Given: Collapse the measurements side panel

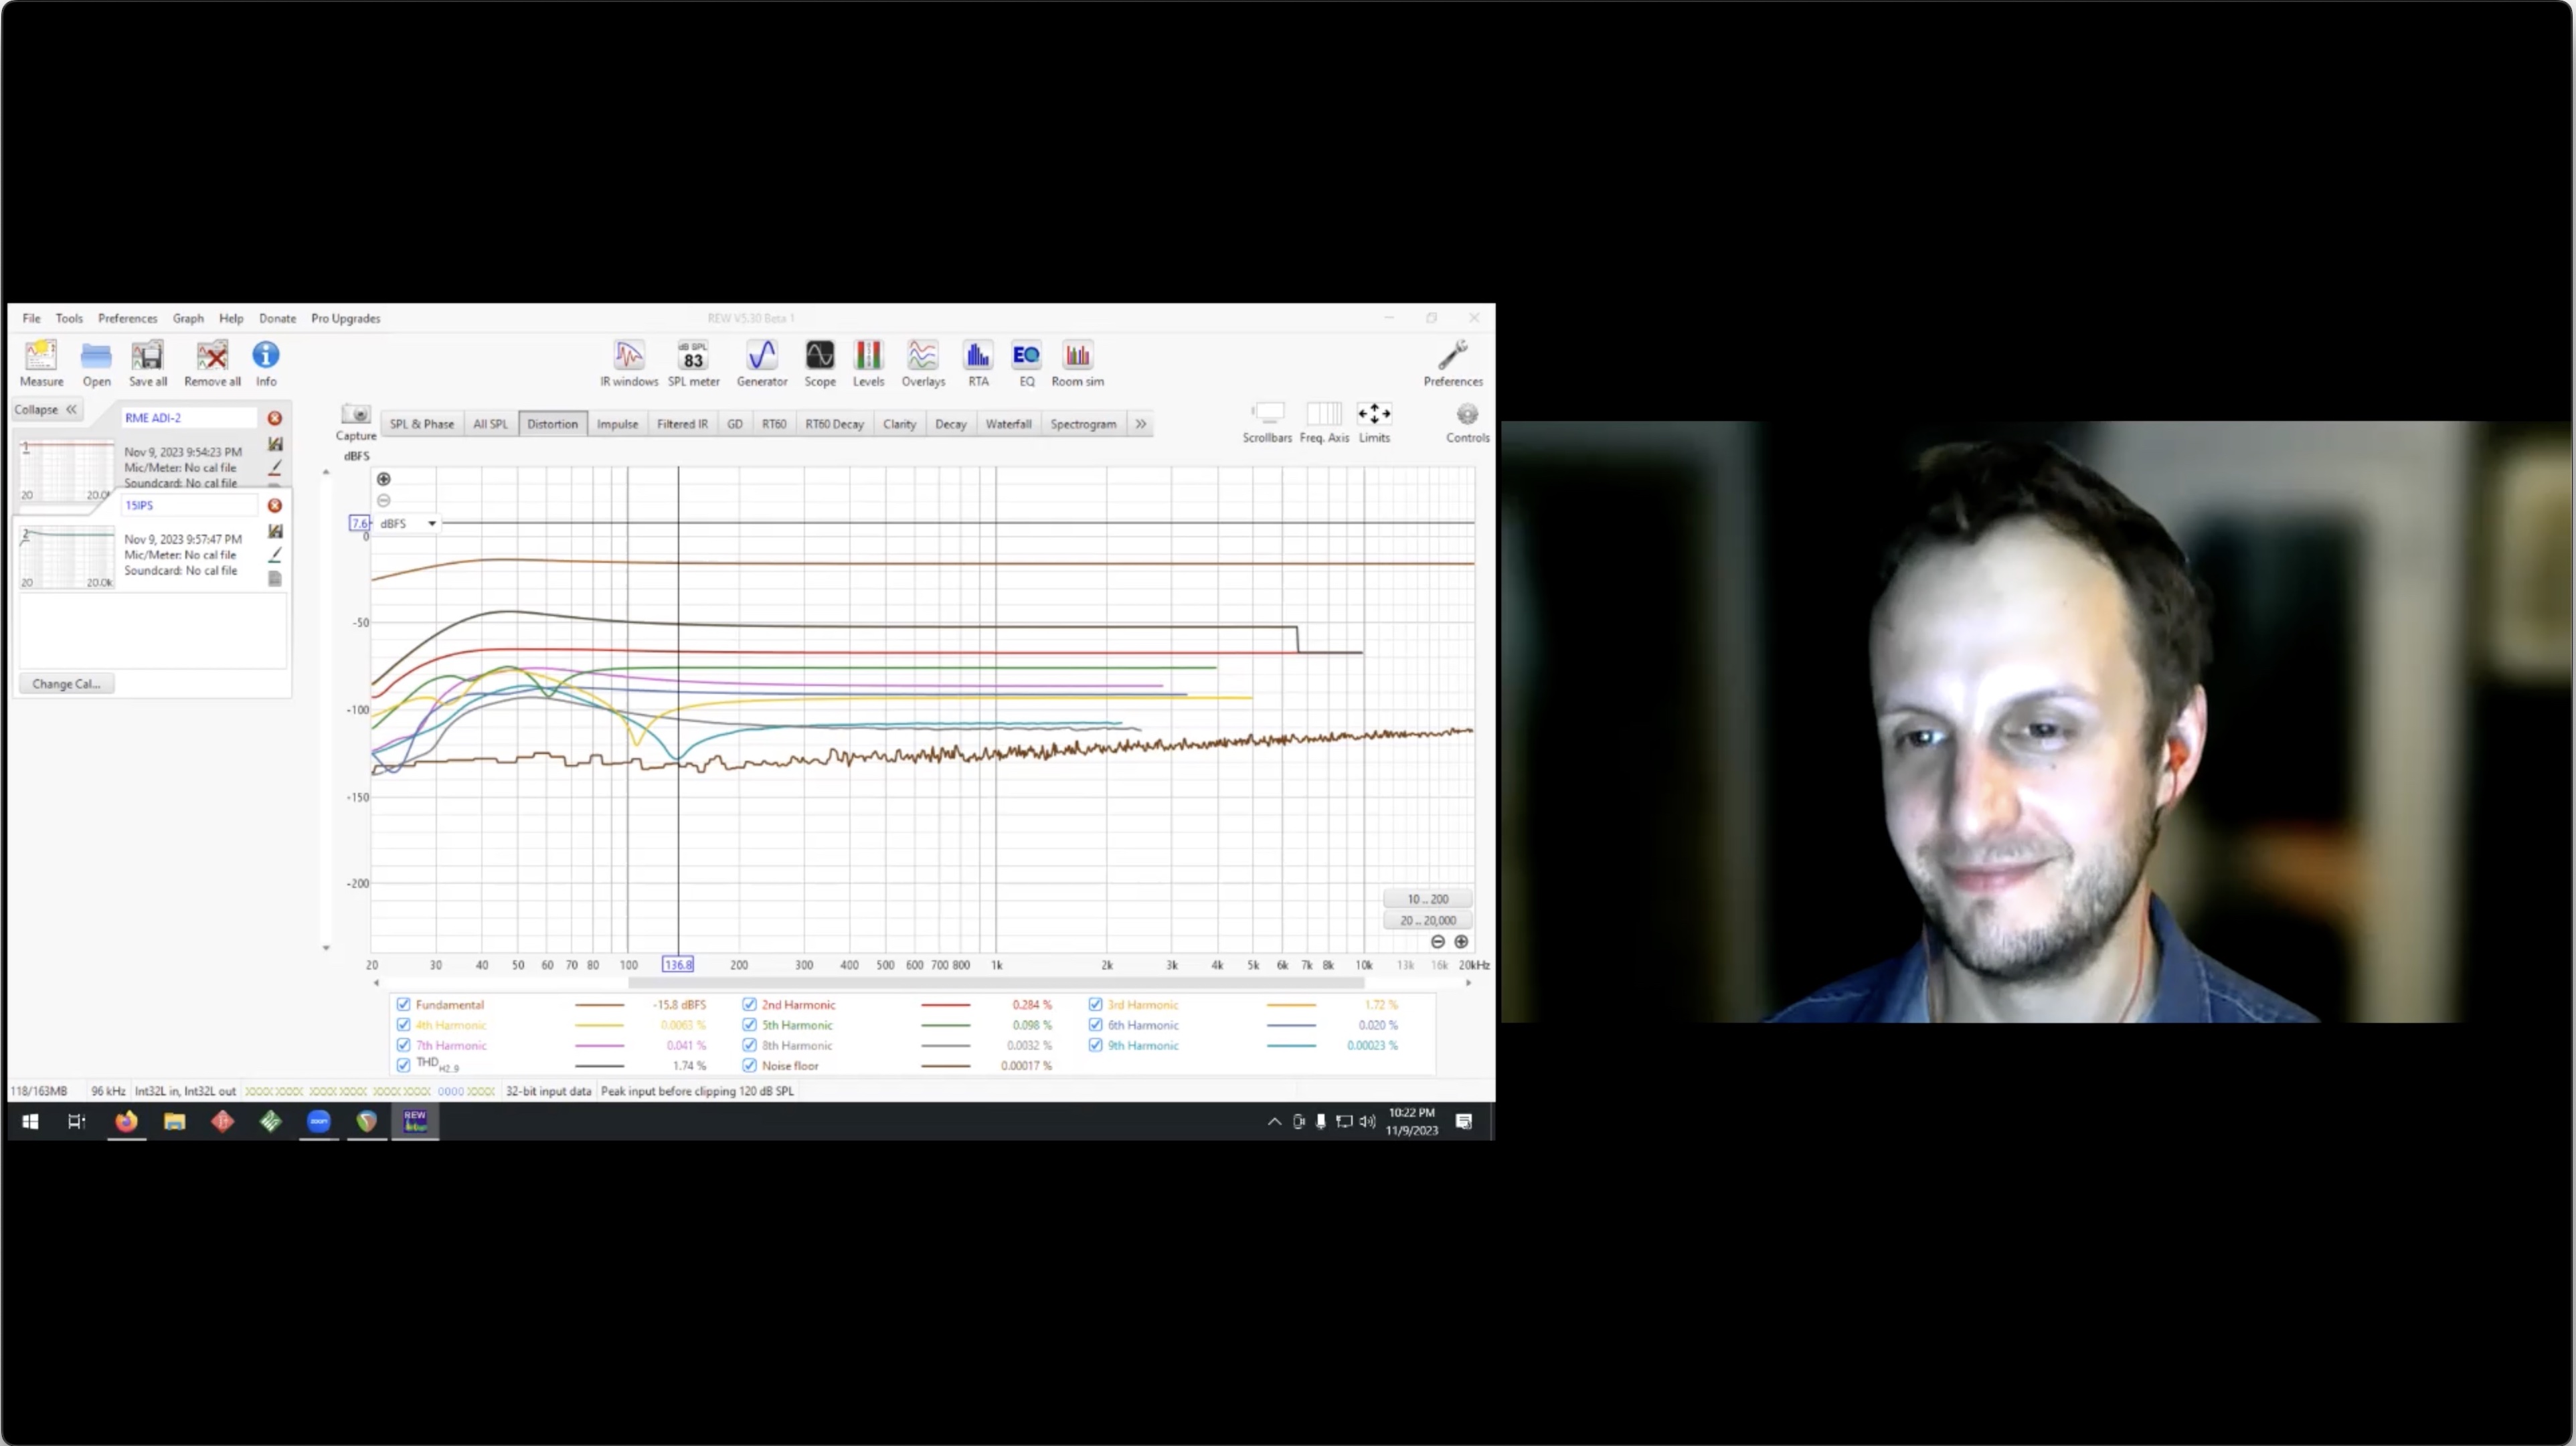Looking at the screenshot, I should (x=45, y=409).
